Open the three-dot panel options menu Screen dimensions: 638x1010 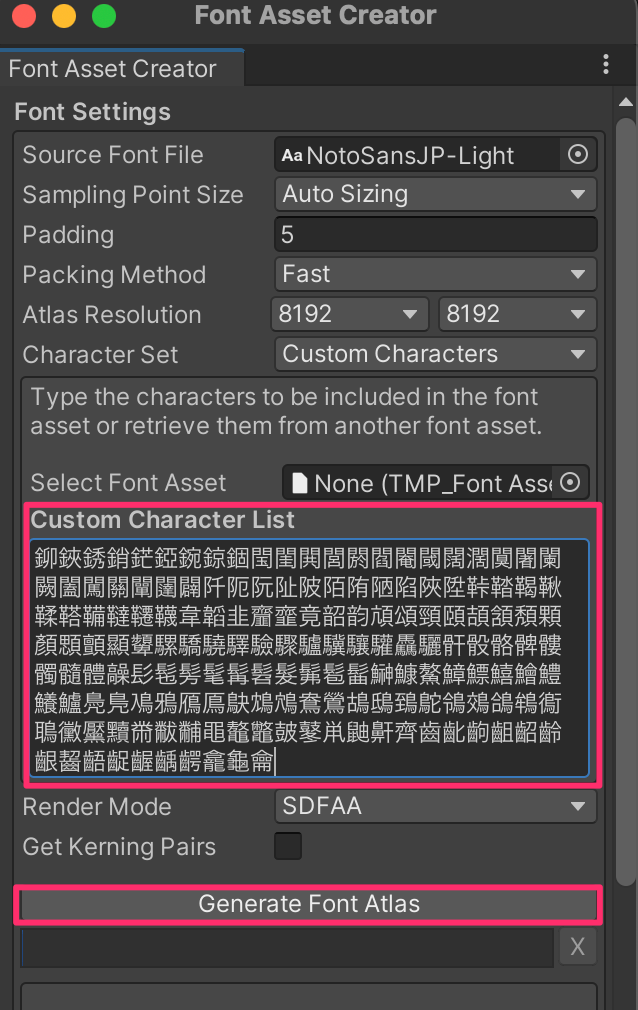[606, 65]
